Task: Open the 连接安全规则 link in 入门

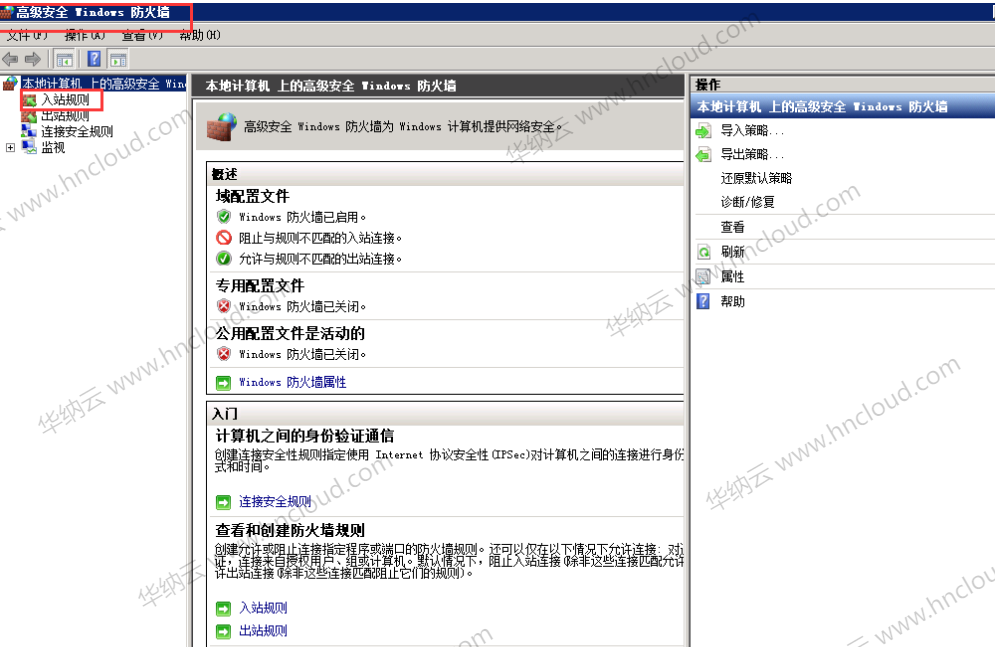Action: tap(275, 502)
